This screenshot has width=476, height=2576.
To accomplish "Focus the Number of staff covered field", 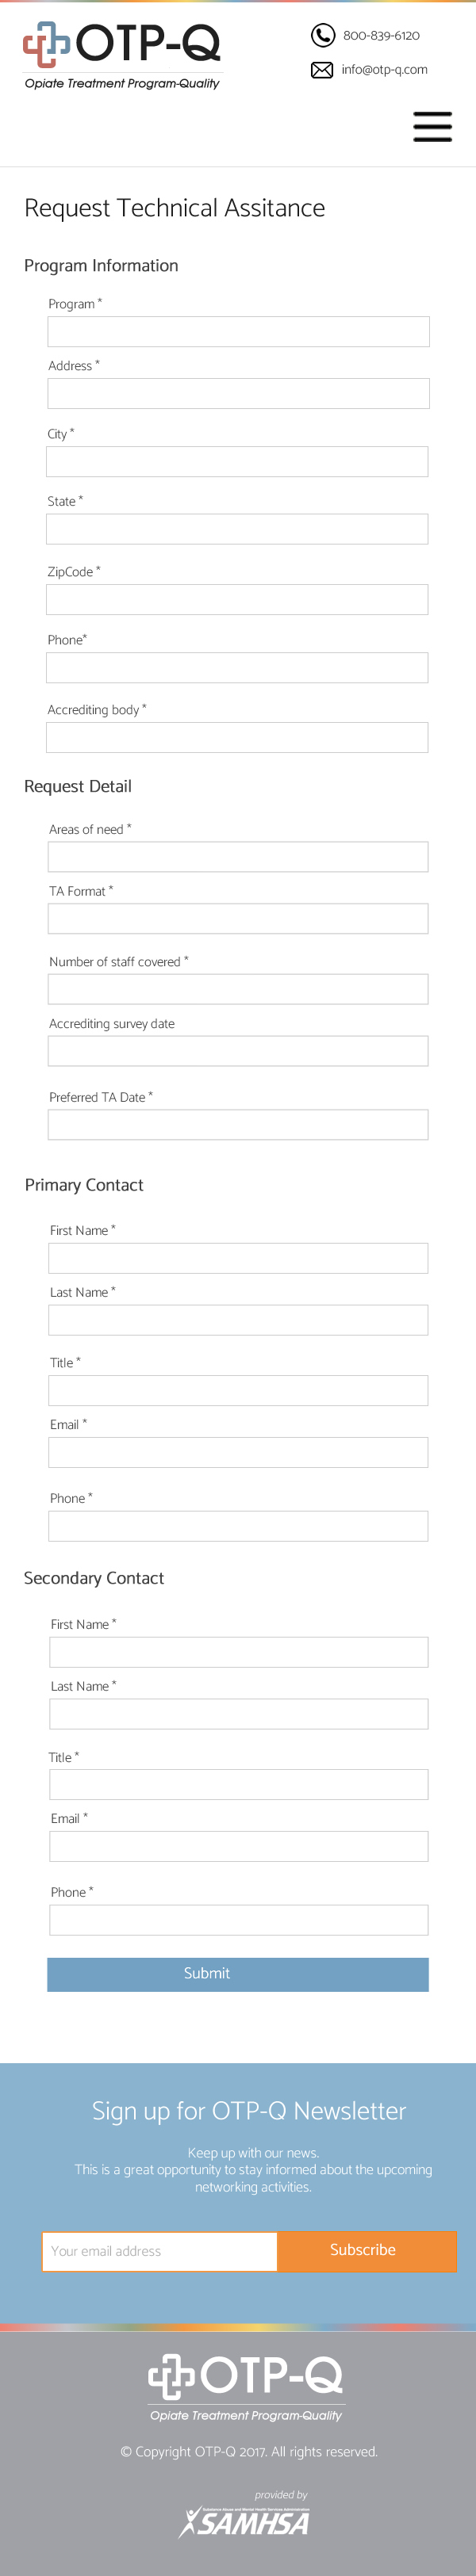I will [x=238, y=989].
